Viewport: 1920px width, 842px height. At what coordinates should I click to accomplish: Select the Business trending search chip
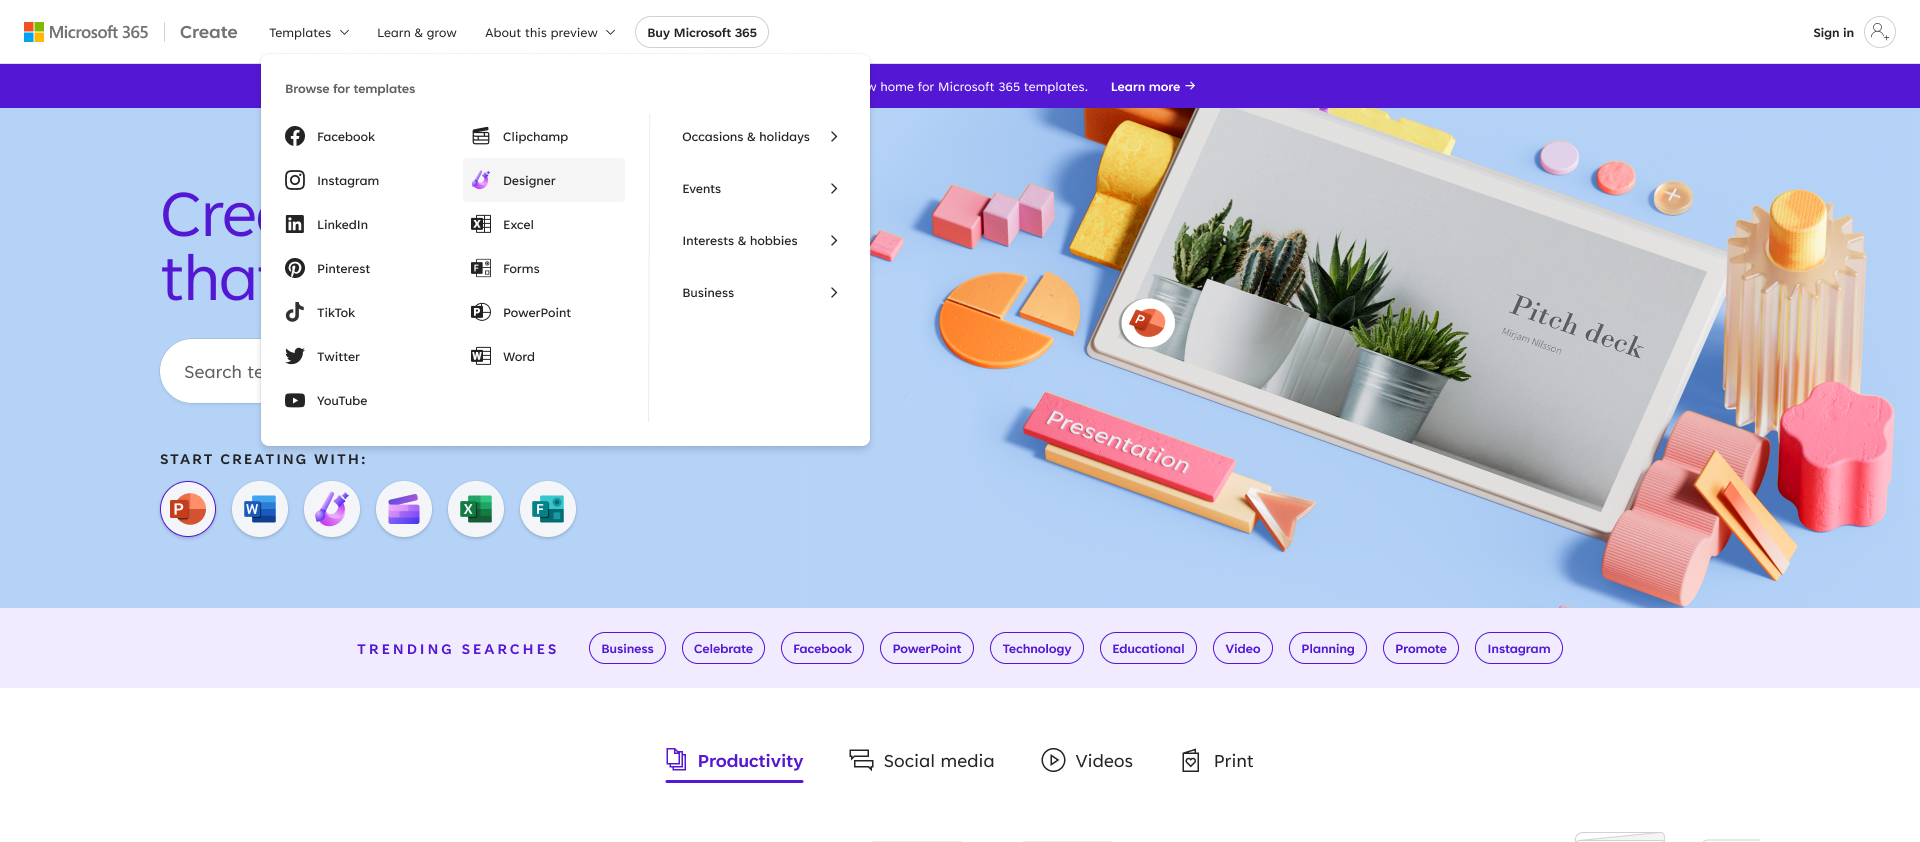click(x=627, y=648)
